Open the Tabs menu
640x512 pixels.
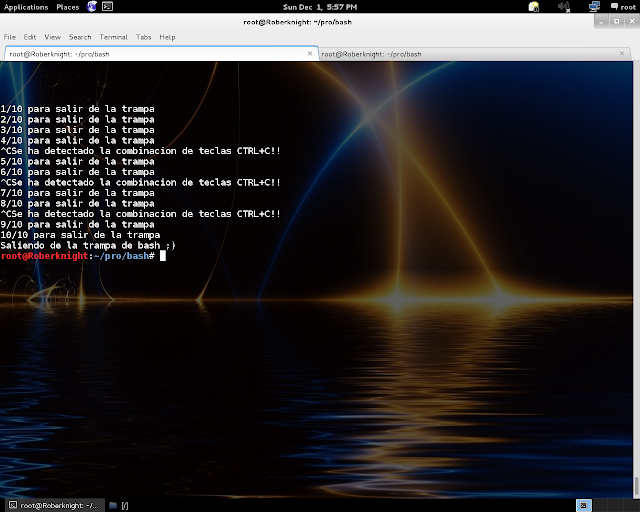point(144,37)
